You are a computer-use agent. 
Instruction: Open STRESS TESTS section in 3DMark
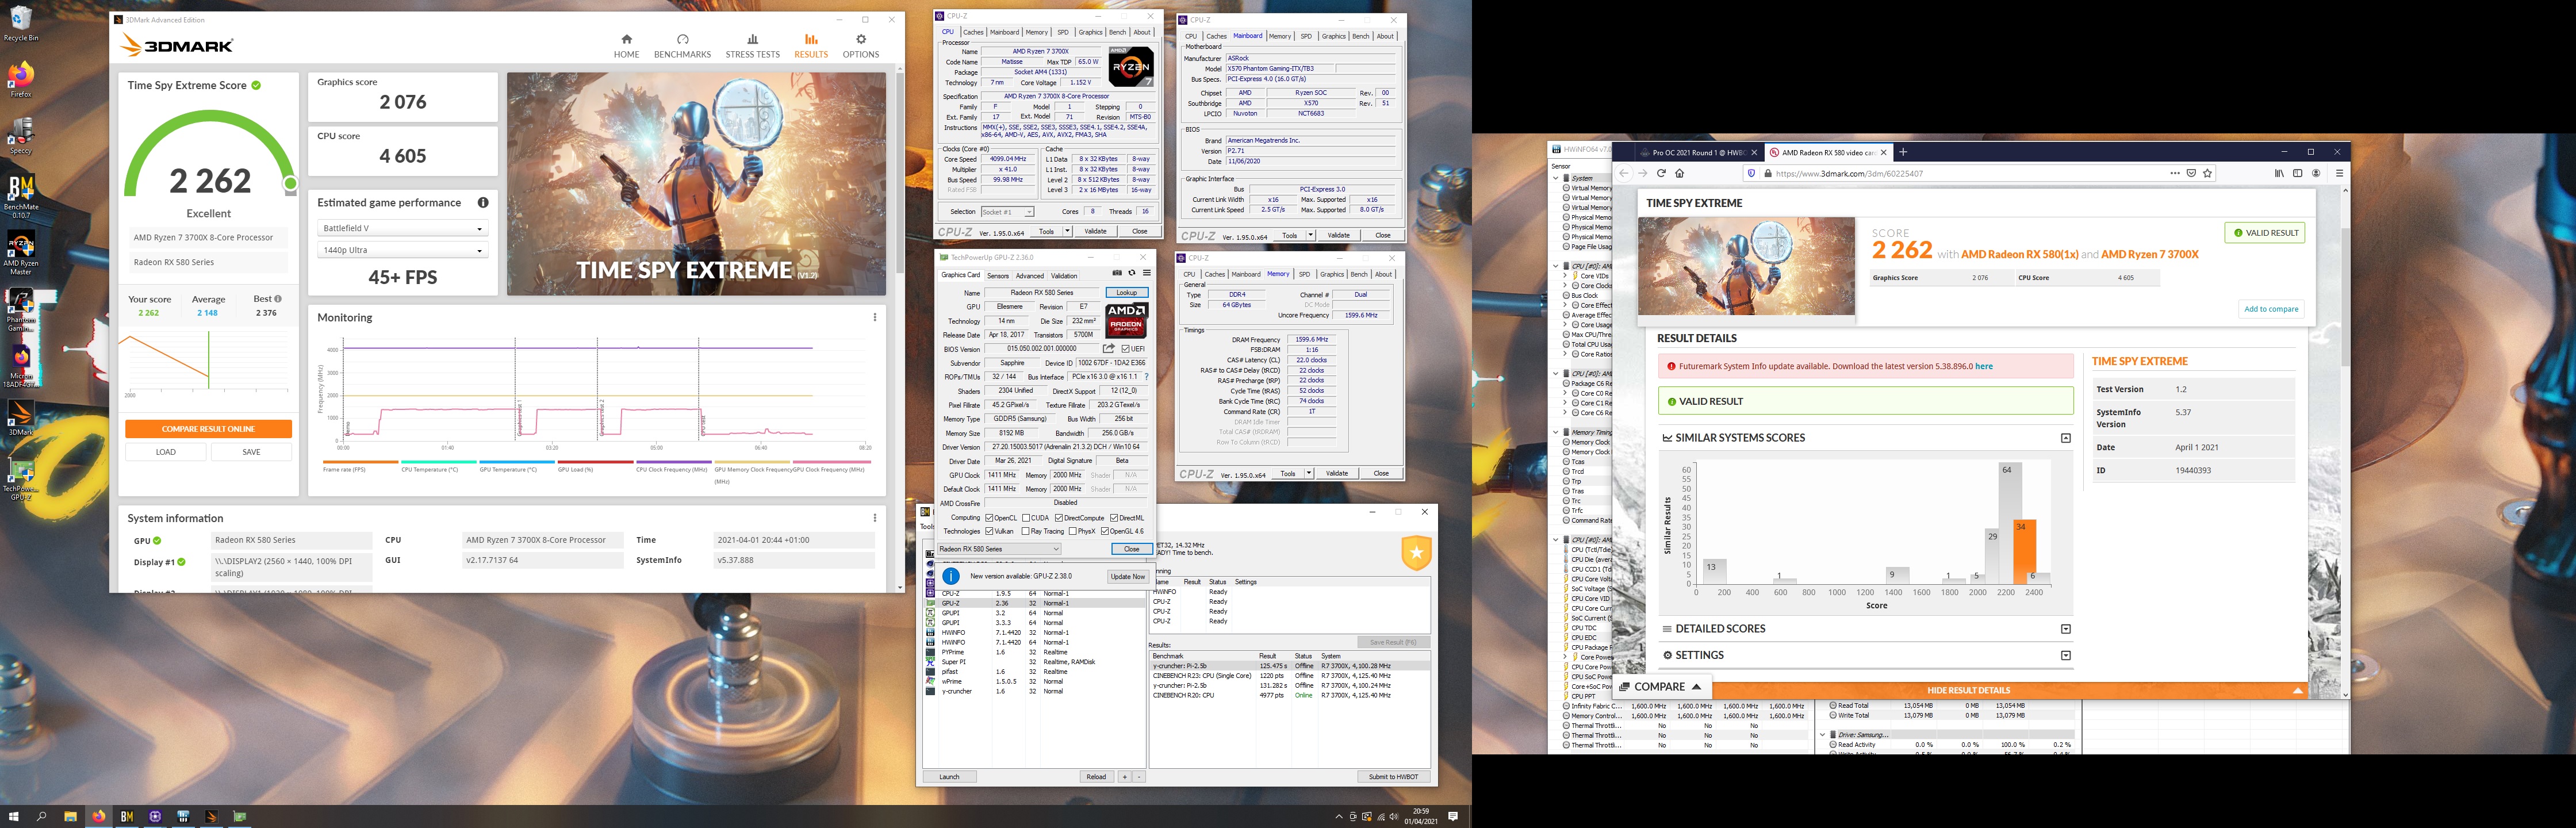coord(752,46)
